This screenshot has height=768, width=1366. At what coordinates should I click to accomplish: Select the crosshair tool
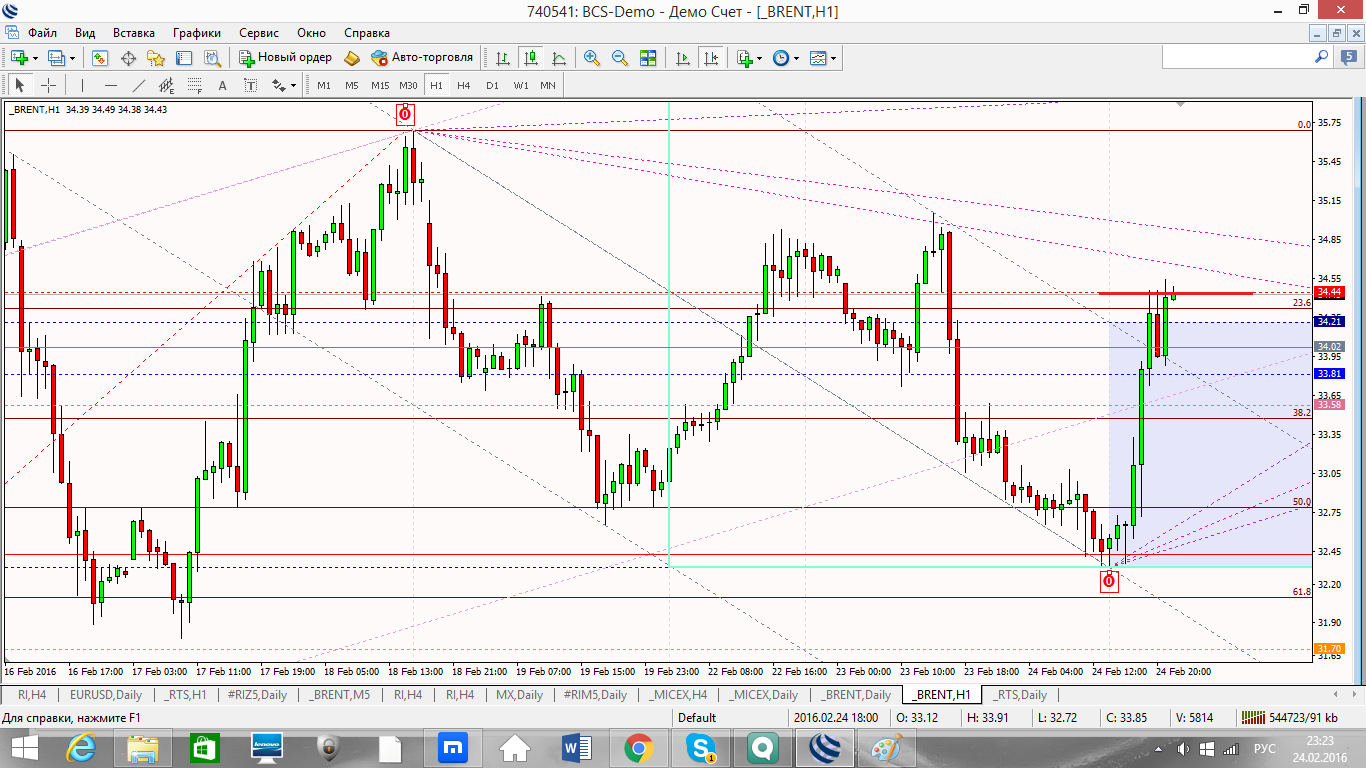47,85
